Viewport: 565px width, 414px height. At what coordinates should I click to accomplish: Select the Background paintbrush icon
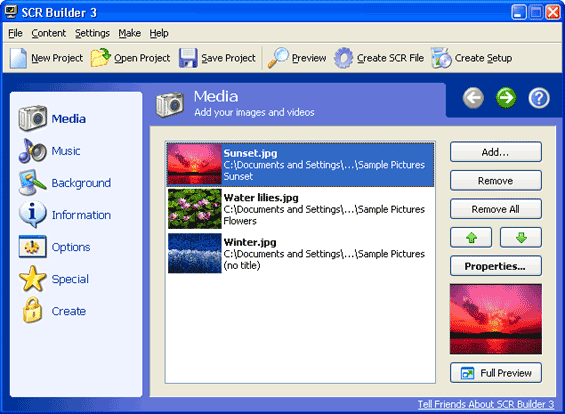[32, 182]
